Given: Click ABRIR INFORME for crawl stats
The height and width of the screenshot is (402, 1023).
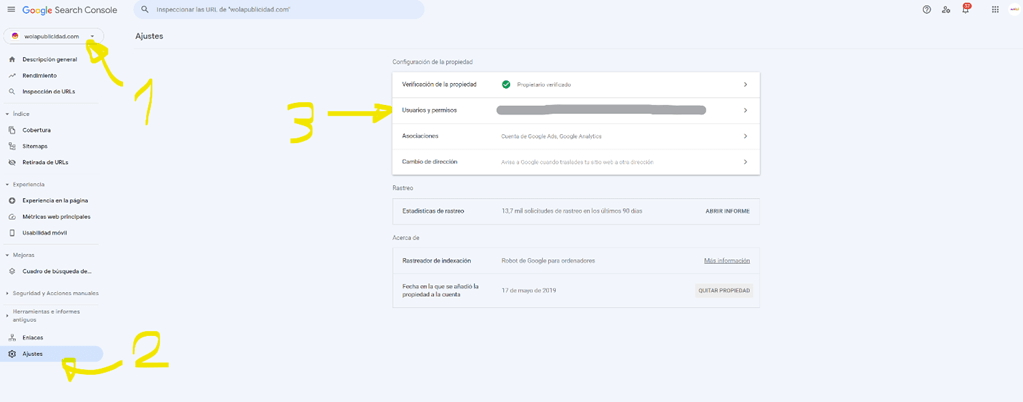Looking at the screenshot, I should (x=727, y=211).
